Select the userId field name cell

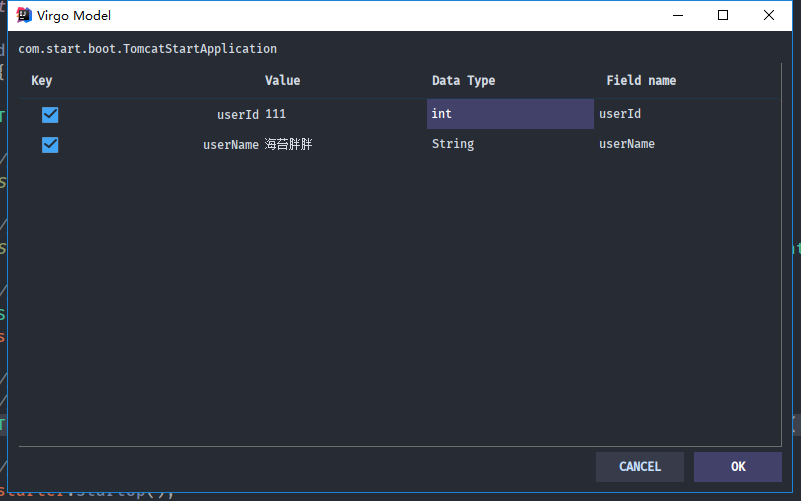(686, 114)
